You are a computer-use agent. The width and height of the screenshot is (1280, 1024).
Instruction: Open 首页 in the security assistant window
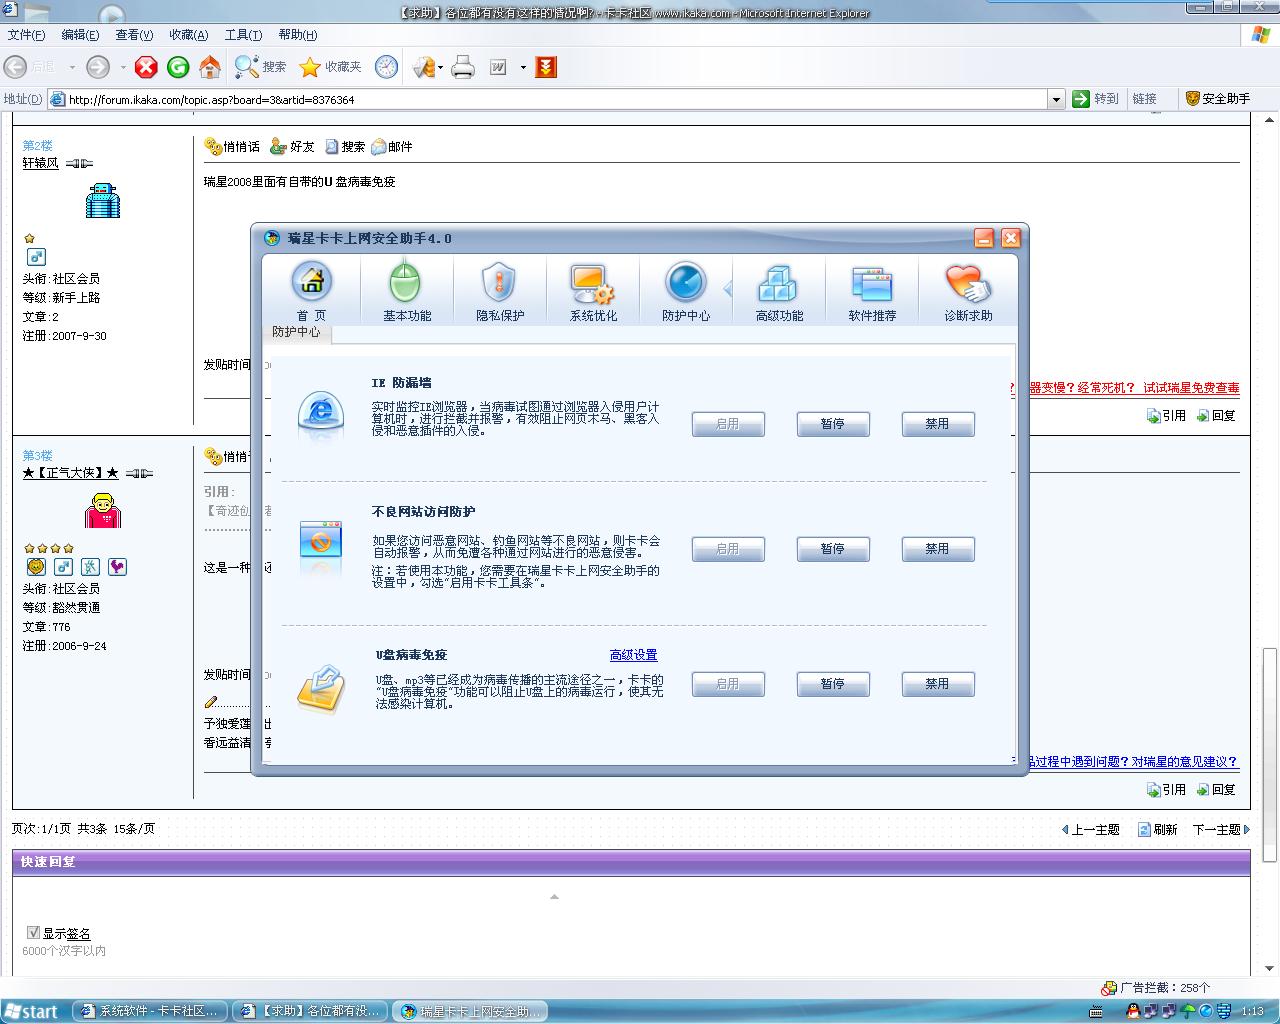click(311, 292)
